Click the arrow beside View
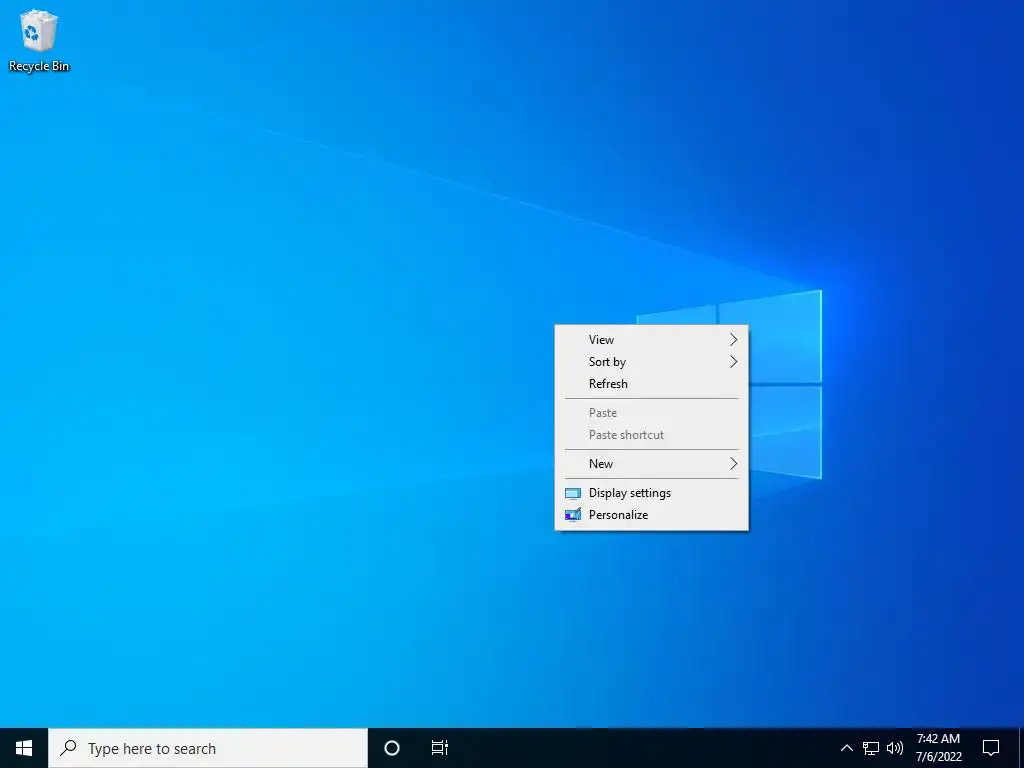1024x768 pixels. pos(733,340)
